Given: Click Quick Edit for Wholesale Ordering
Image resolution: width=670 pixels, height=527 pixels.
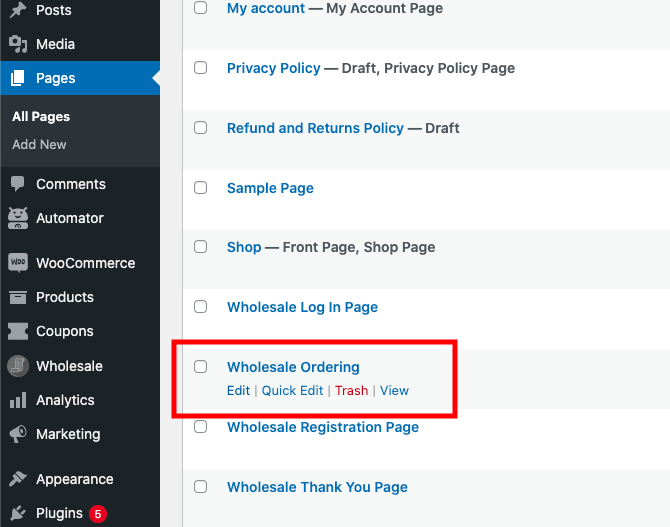Looking at the screenshot, I should (x=292, y=390).
